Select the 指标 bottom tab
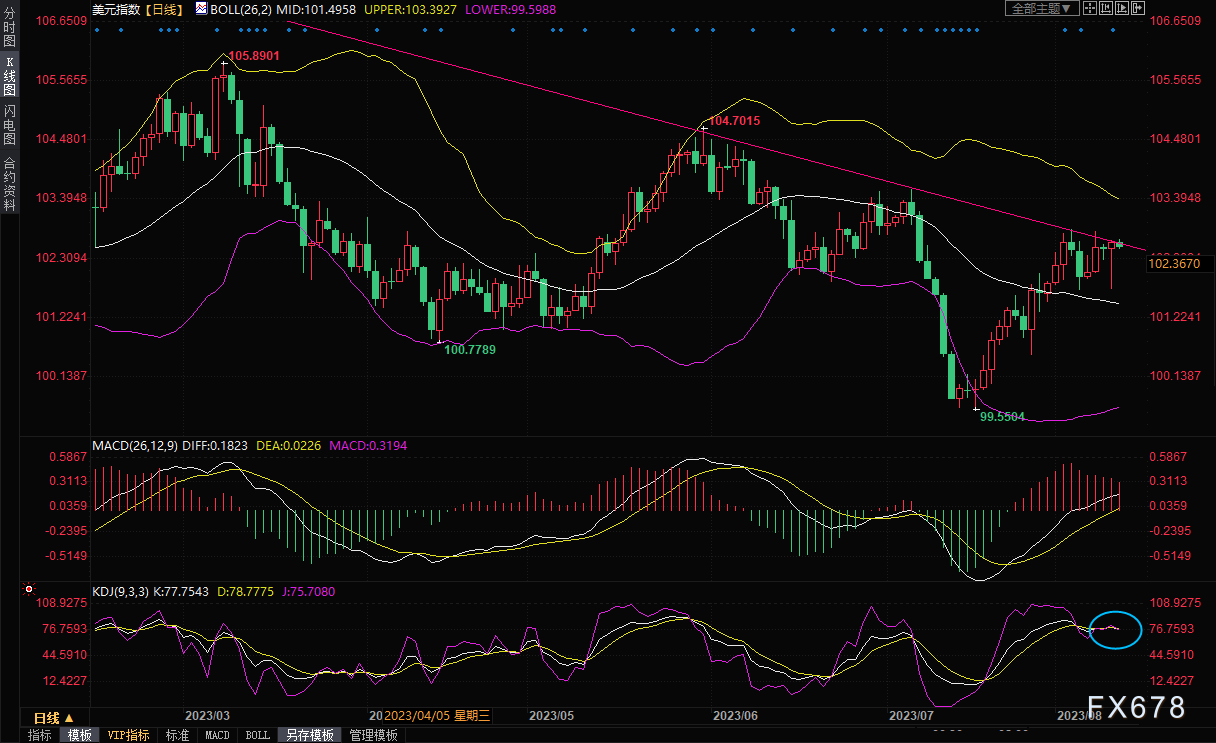 pyautogui.click(x=40, y=735)
